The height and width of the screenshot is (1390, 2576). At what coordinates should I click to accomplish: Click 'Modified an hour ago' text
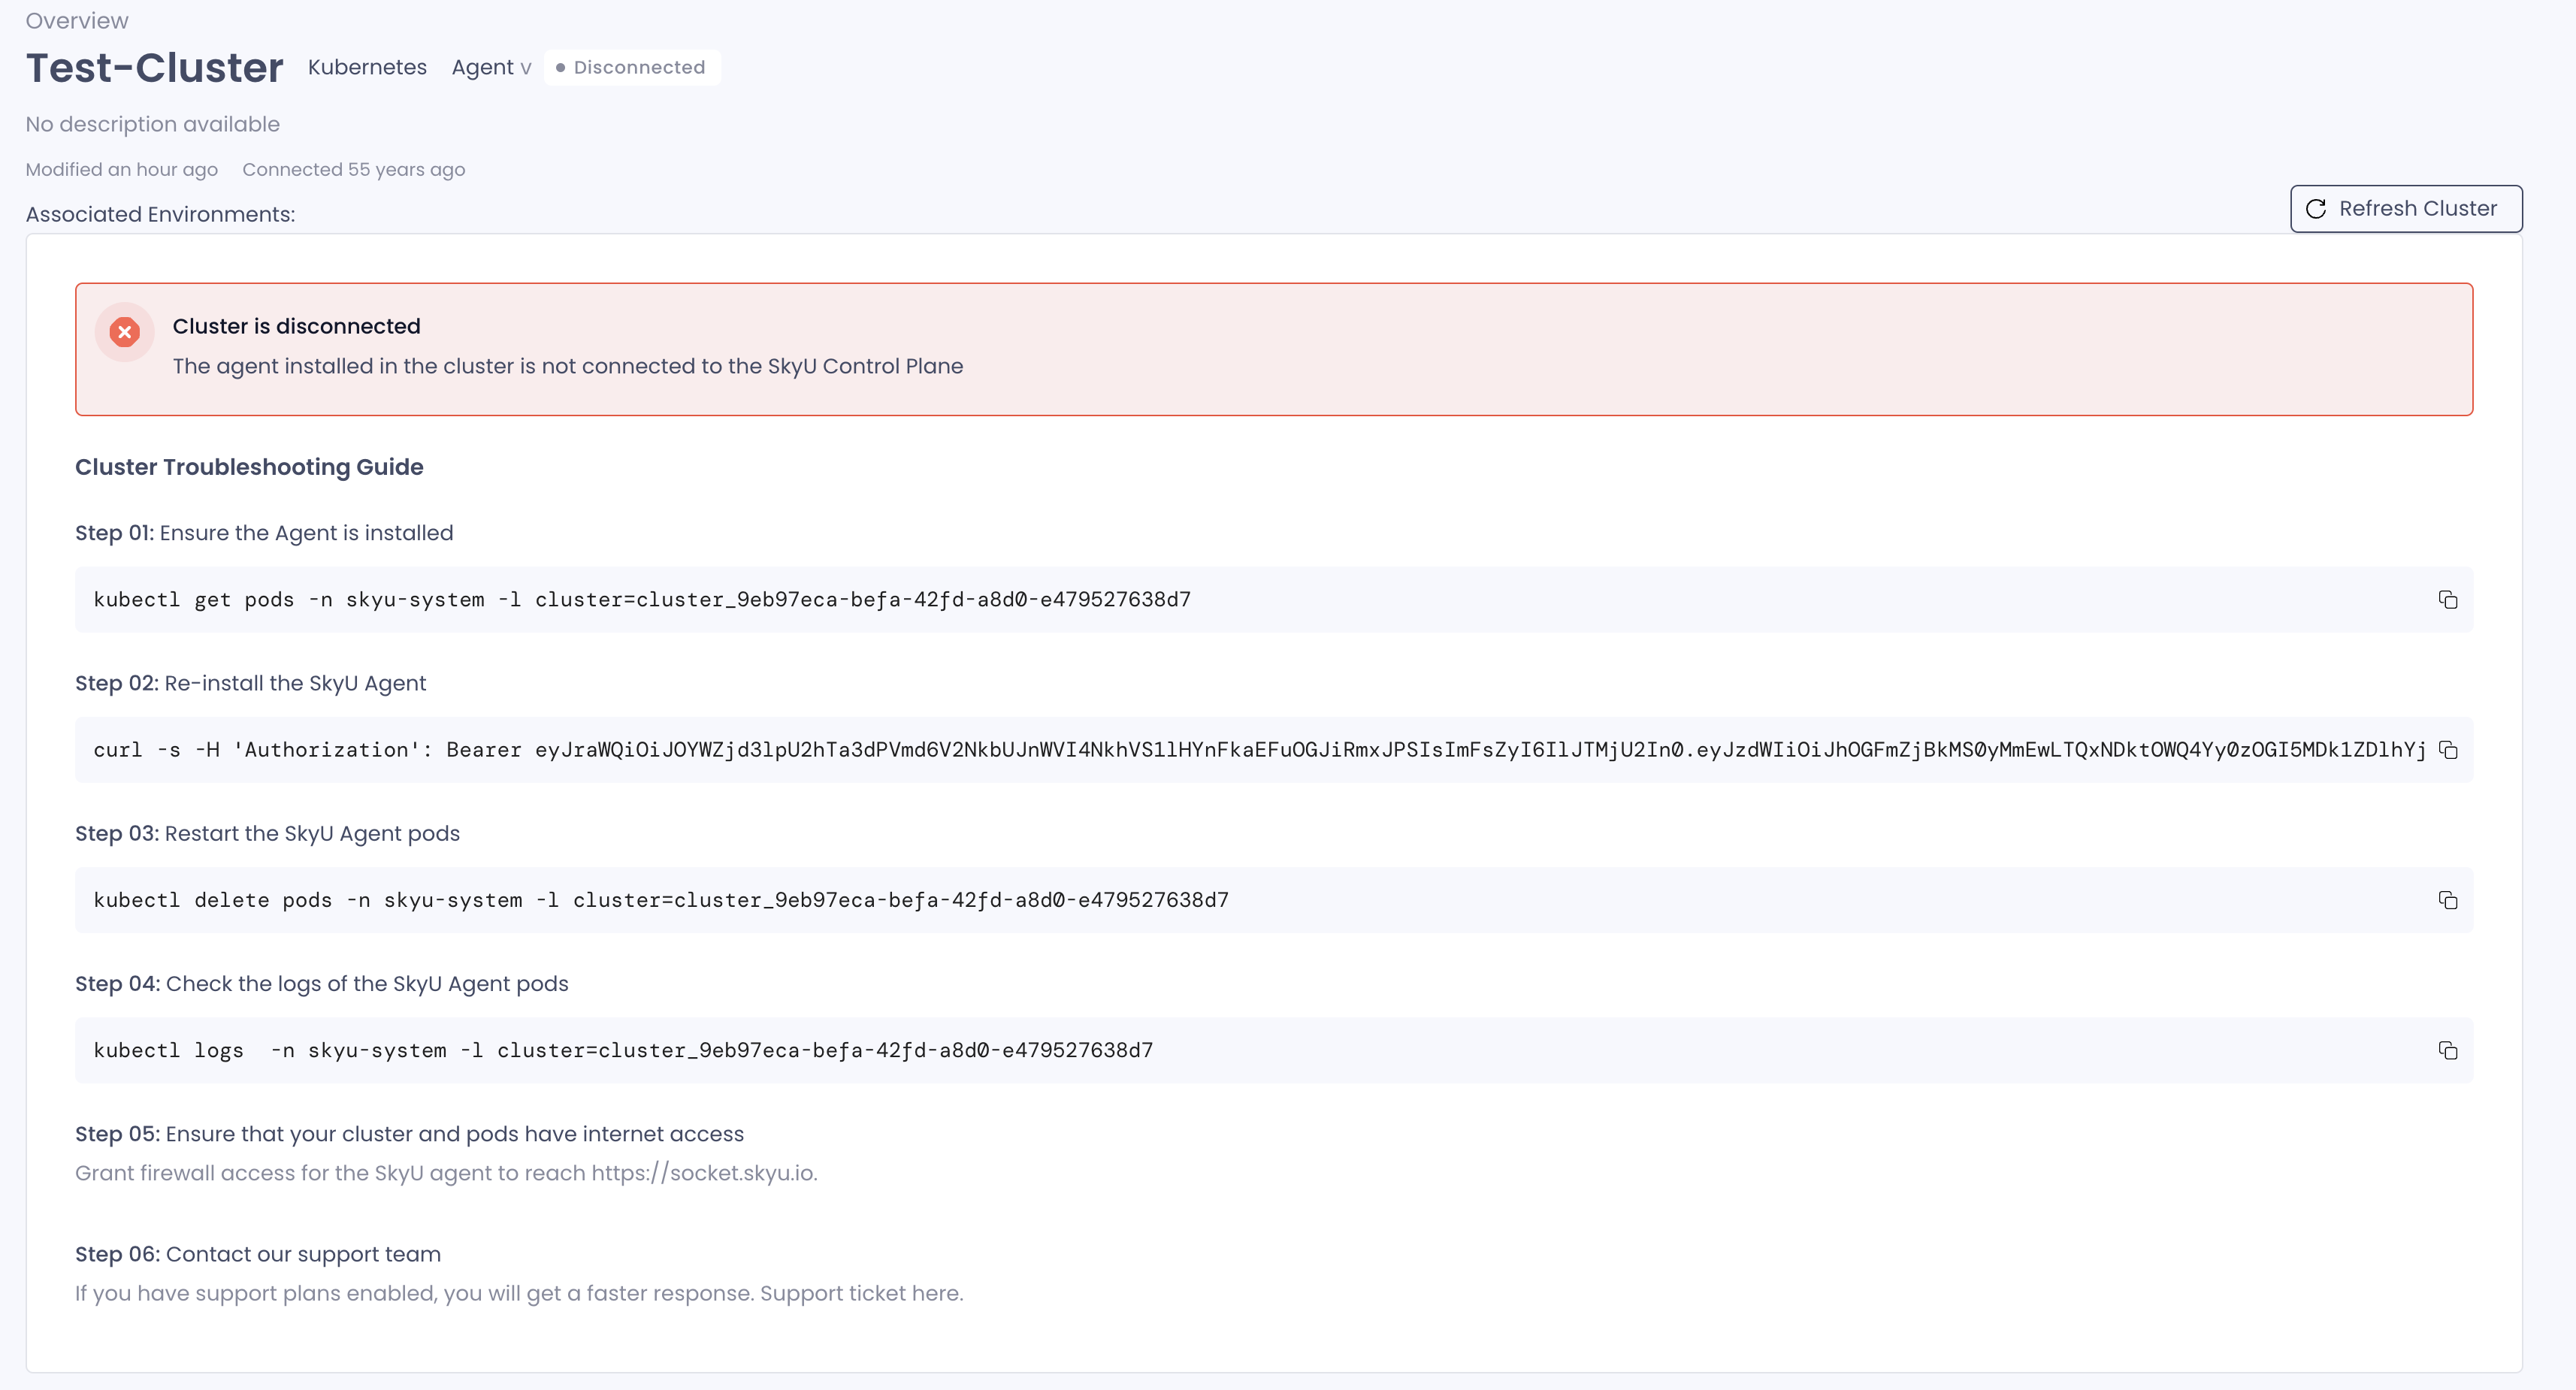122,169
